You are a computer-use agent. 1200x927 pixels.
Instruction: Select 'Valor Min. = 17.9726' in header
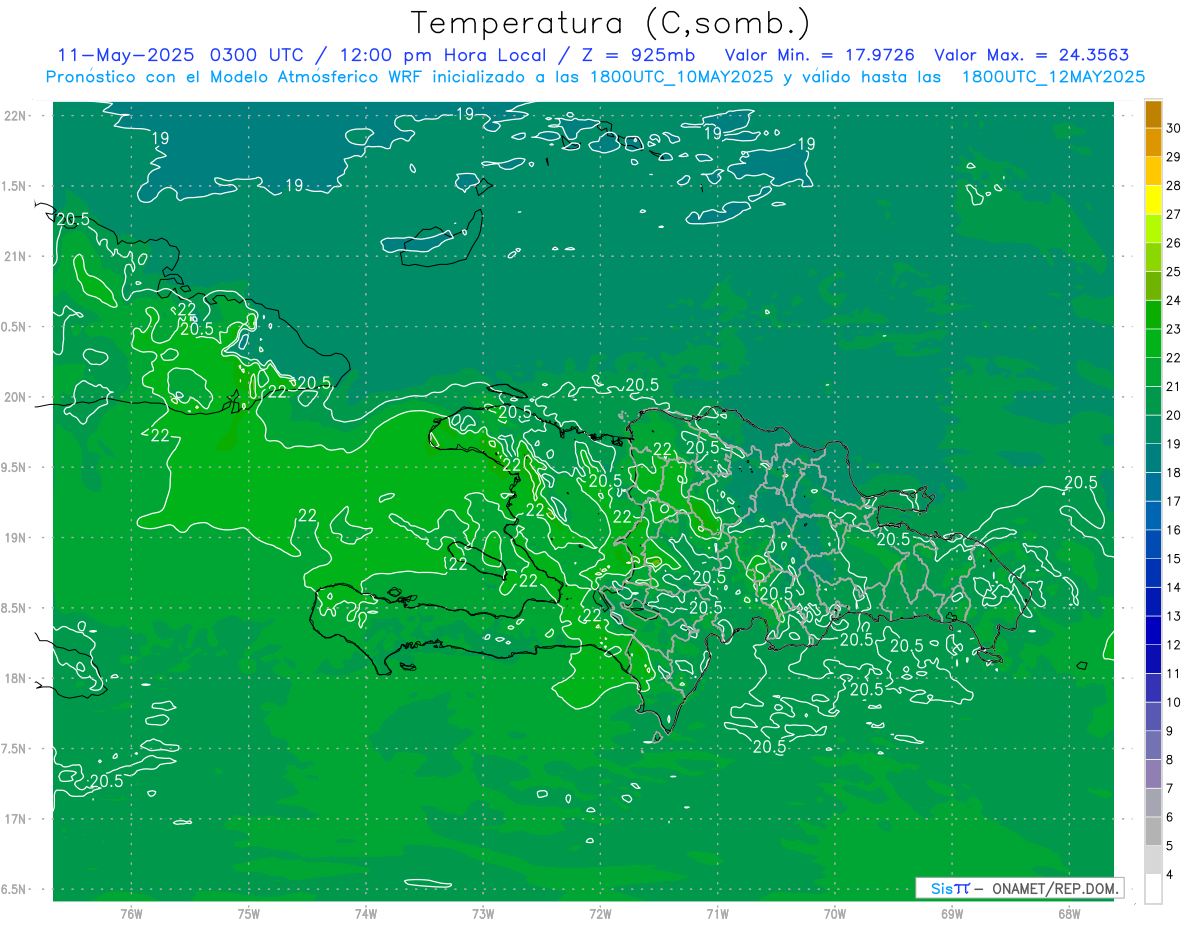819,55
